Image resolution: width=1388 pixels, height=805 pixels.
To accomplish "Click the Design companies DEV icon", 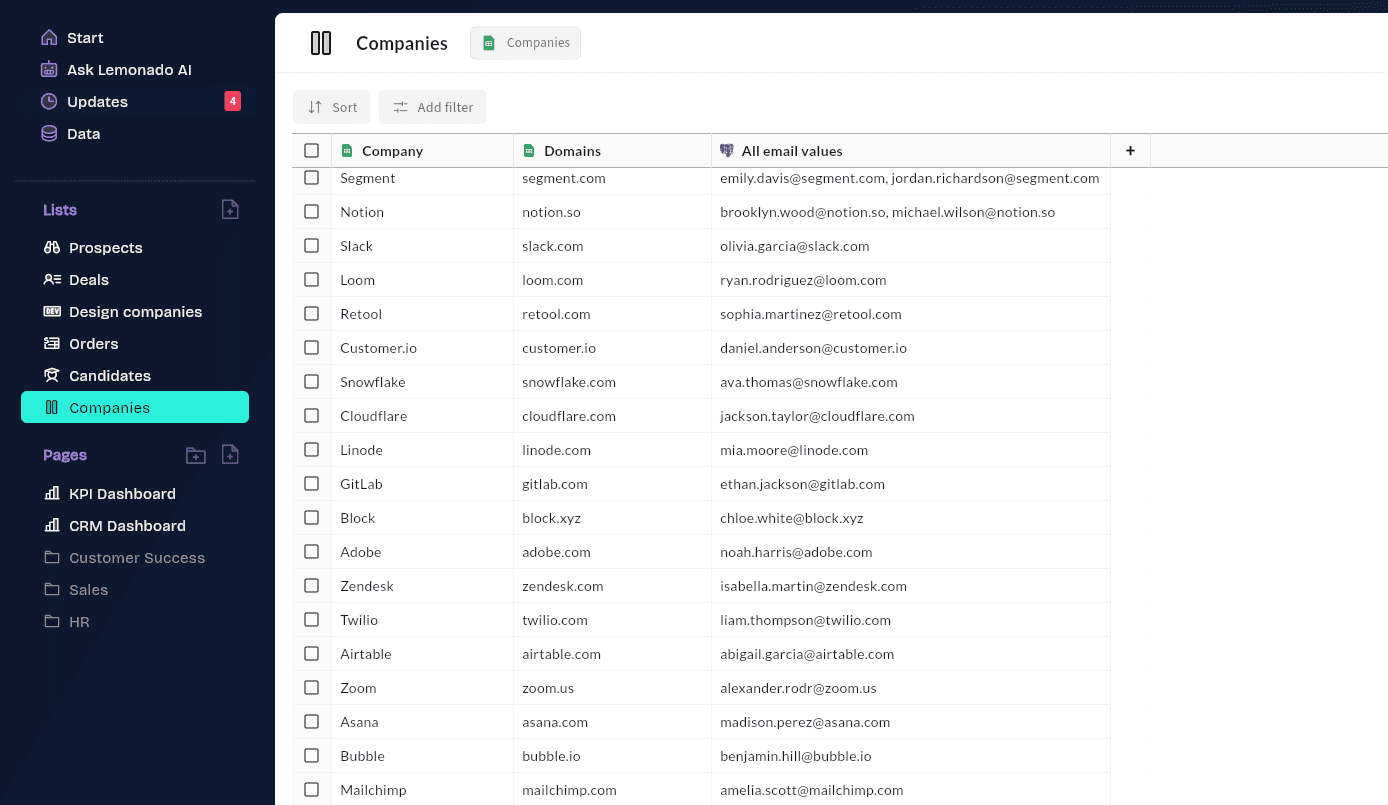I will (x=52, y=312).
